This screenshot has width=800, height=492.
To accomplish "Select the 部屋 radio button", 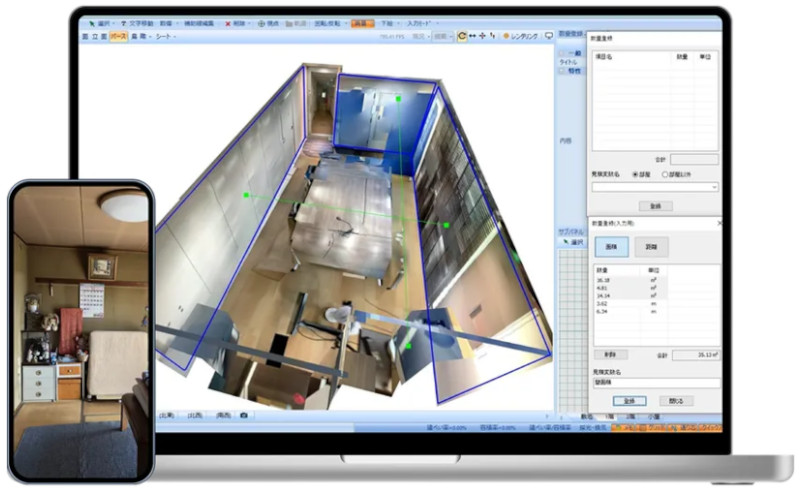I will [x=635, y=174].
